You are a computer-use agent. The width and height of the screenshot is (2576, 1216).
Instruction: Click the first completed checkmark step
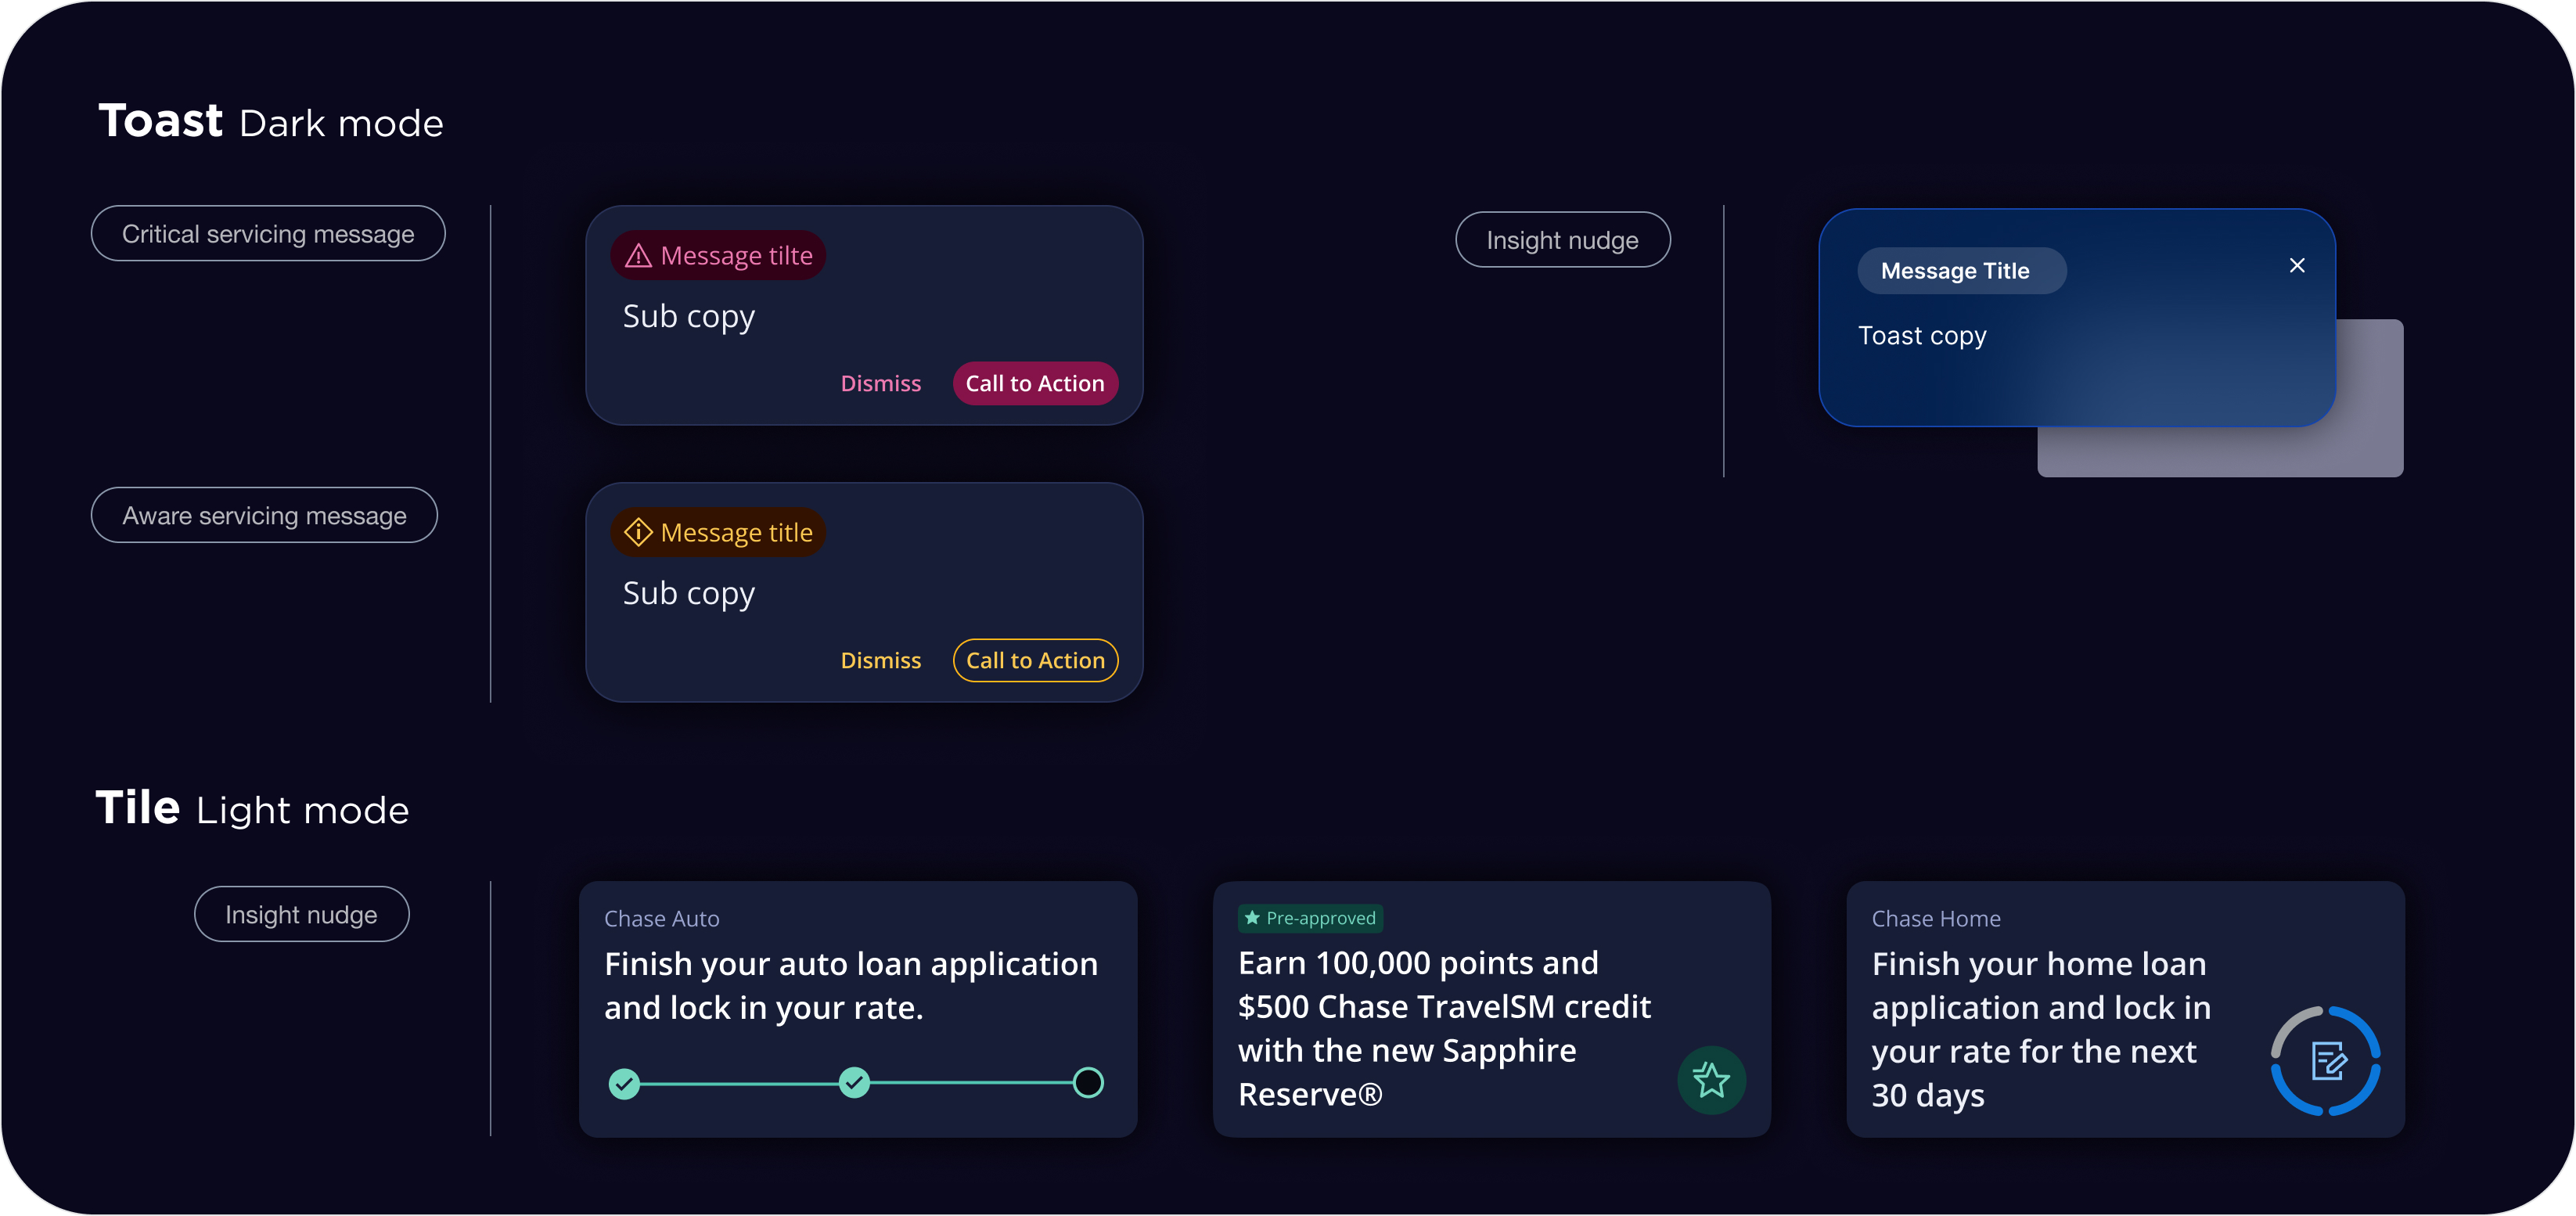pyautogui.click(x=624, y=1083)
